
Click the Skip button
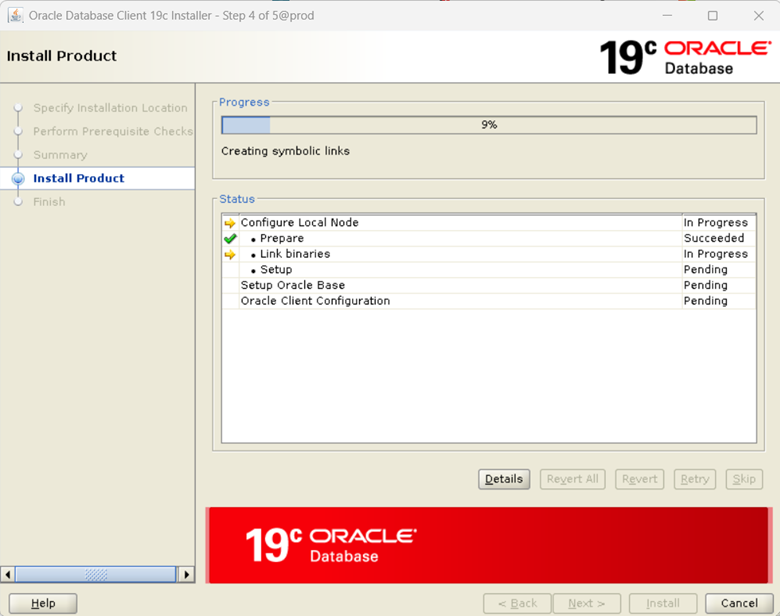coord(744,479)
